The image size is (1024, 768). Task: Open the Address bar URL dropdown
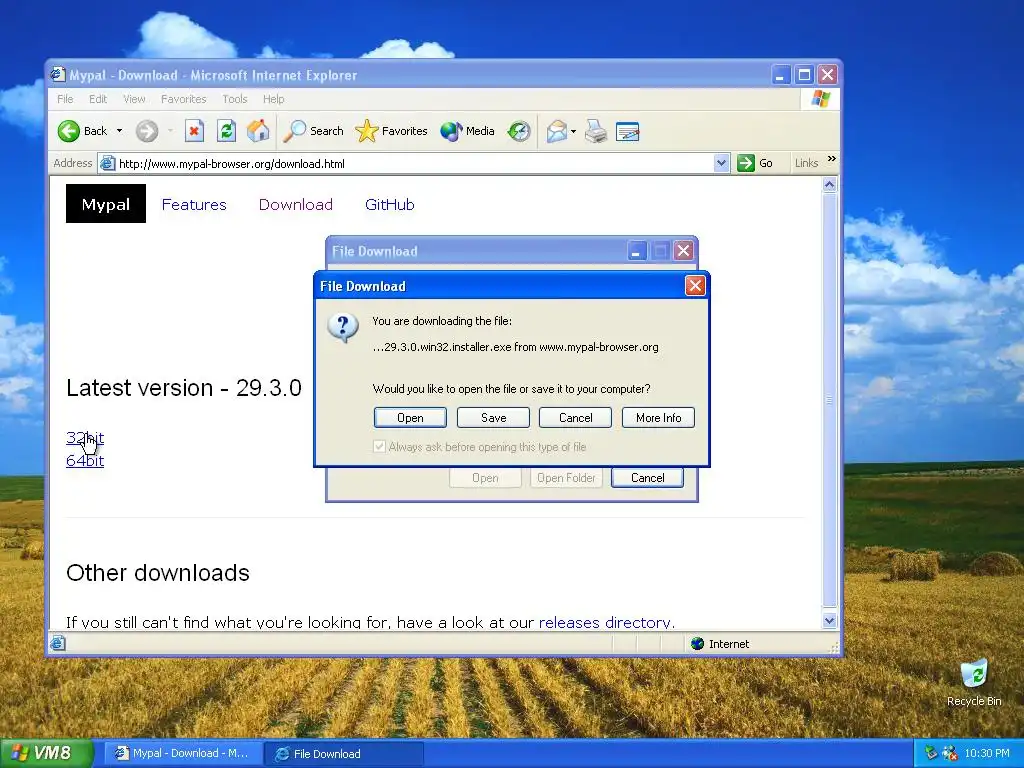(721, 163)
